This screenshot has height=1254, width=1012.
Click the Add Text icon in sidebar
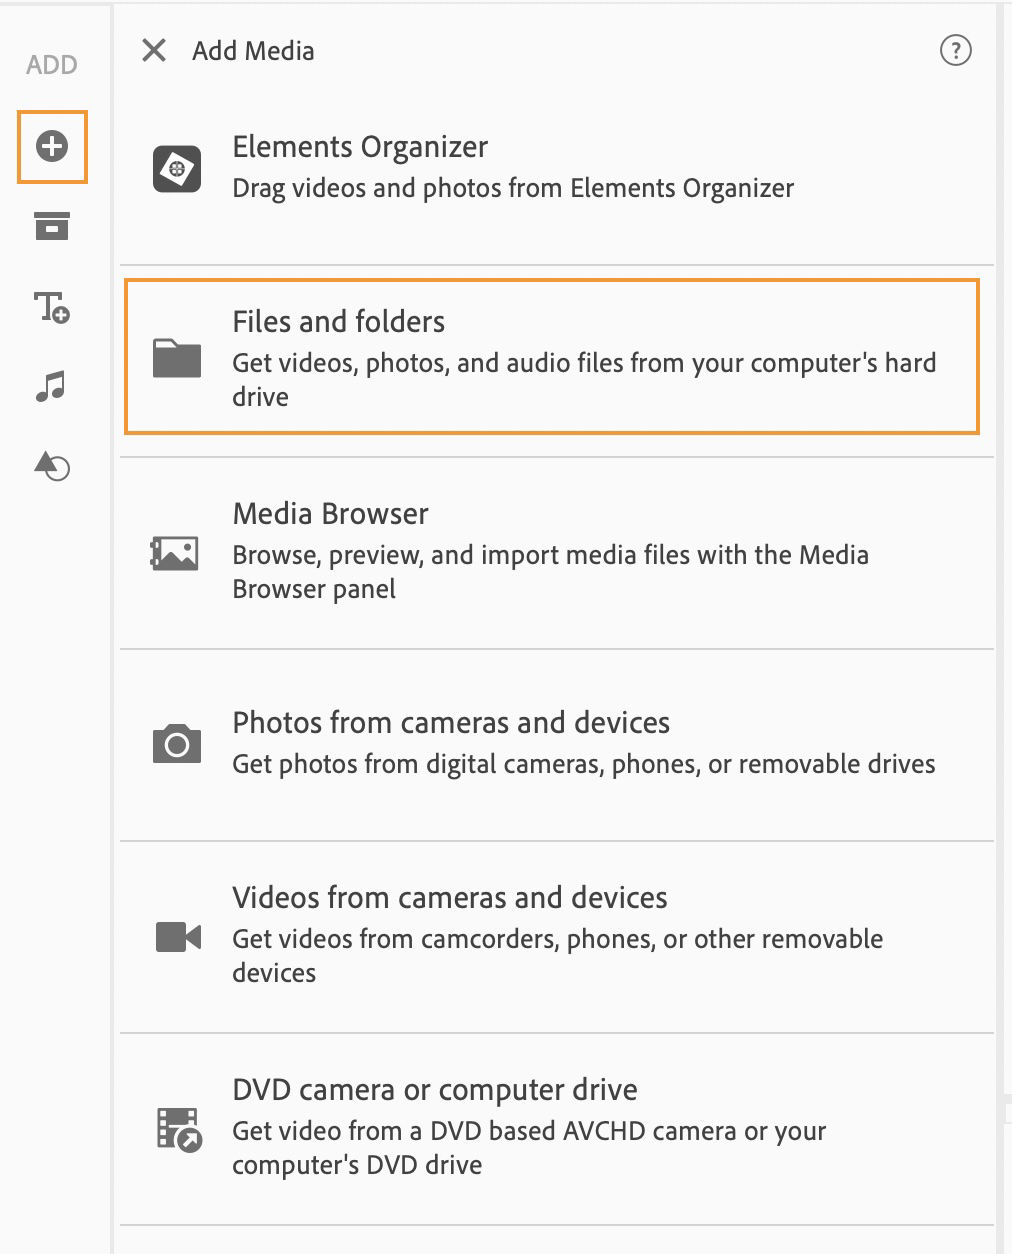click(x=51, y=310)
